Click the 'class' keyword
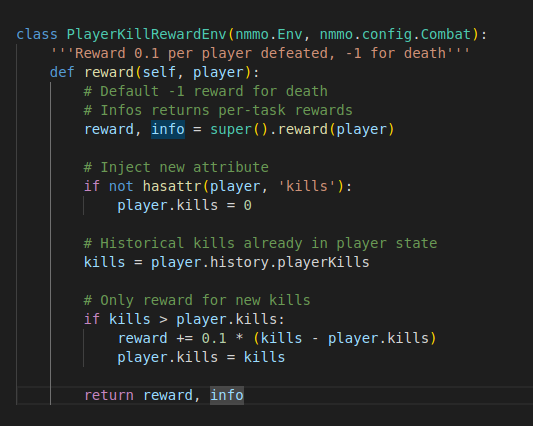 tap(37, 34)
